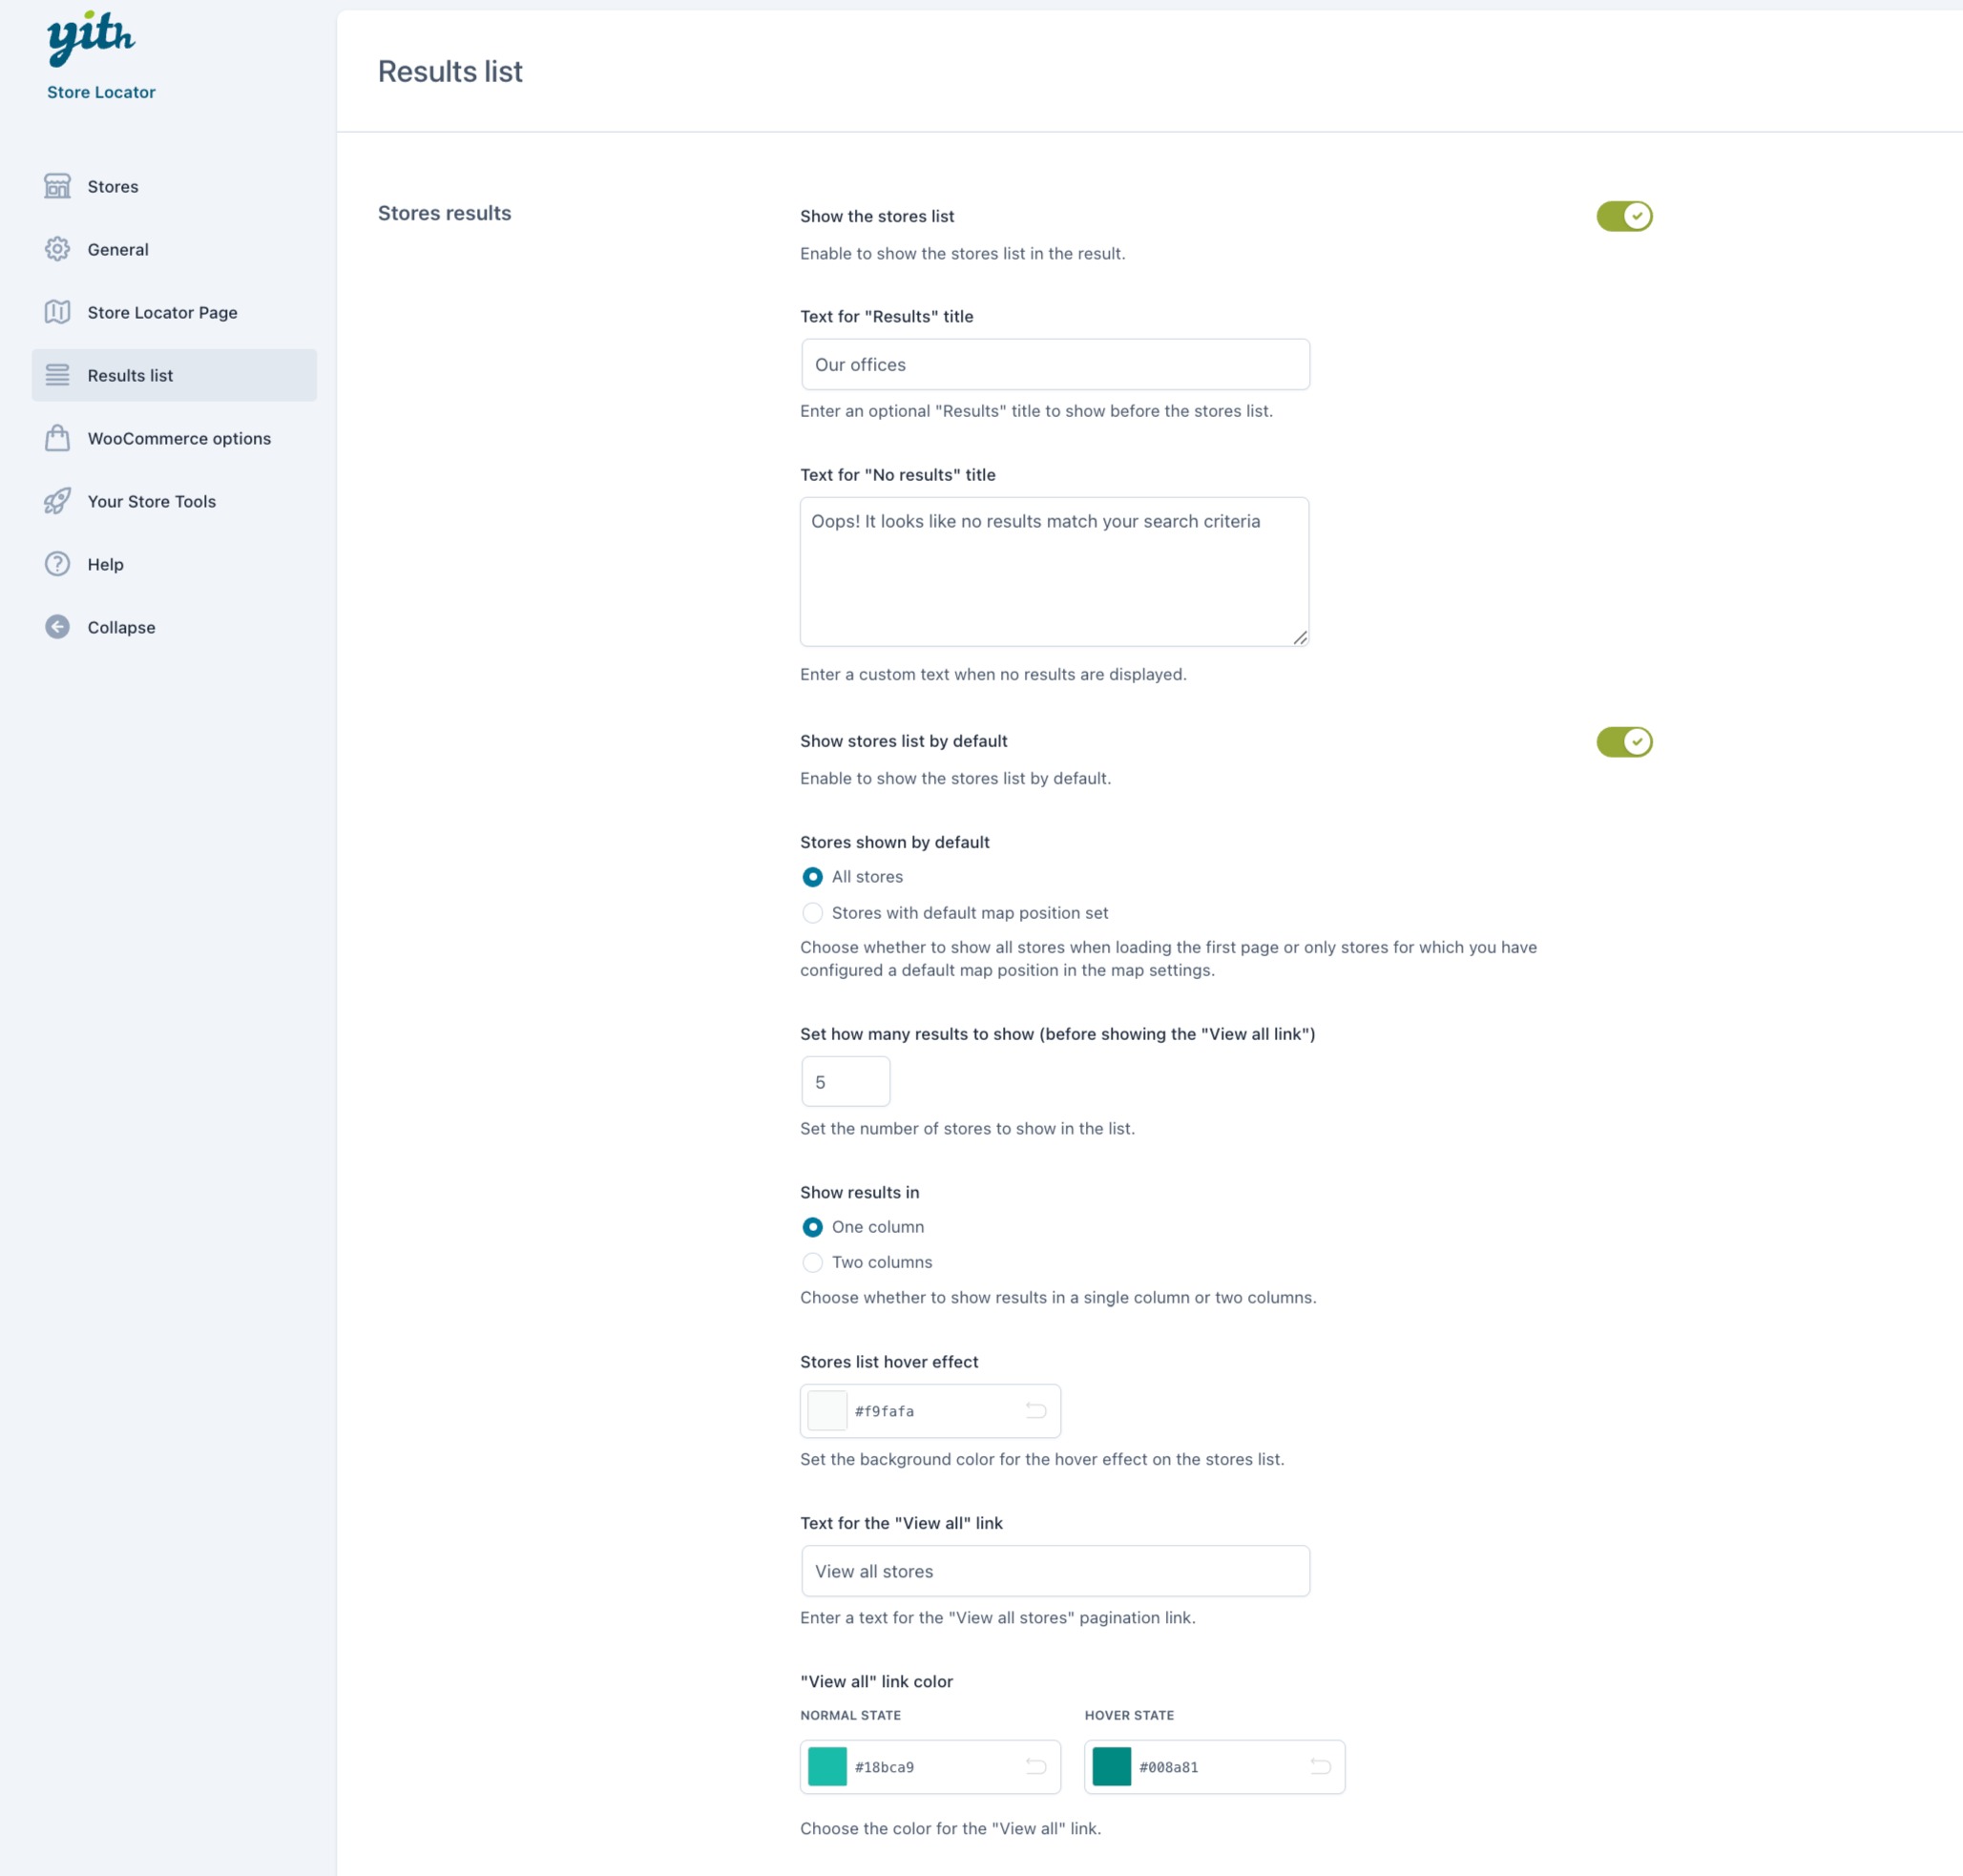Viewport: 1963px width, 1876px height.
Task: Toggle Show the stores list switch
Action: pos(1624,216)
